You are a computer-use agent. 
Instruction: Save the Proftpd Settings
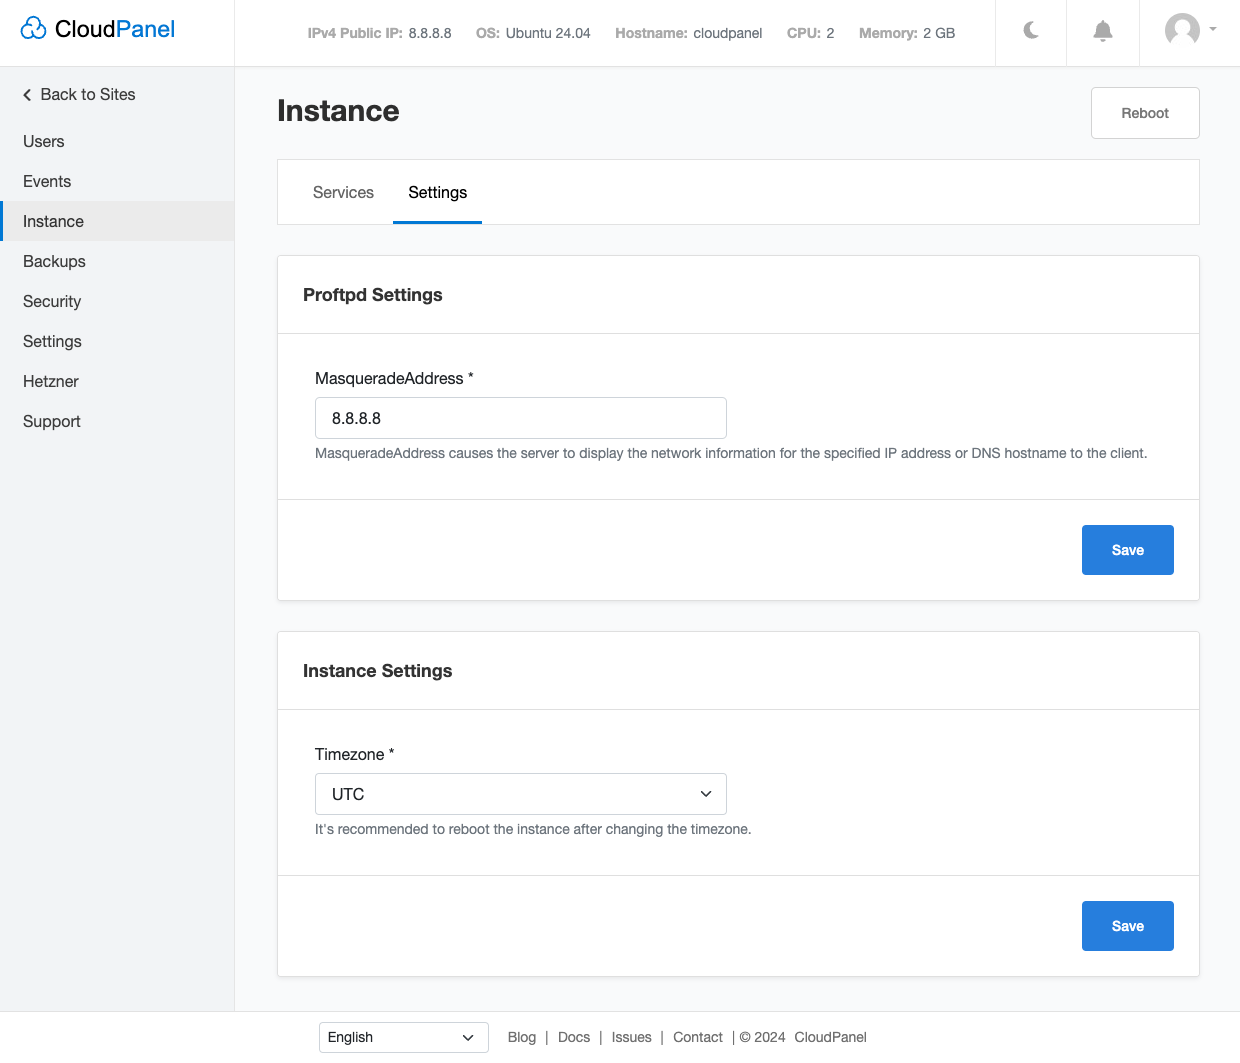coord(1127,550)
